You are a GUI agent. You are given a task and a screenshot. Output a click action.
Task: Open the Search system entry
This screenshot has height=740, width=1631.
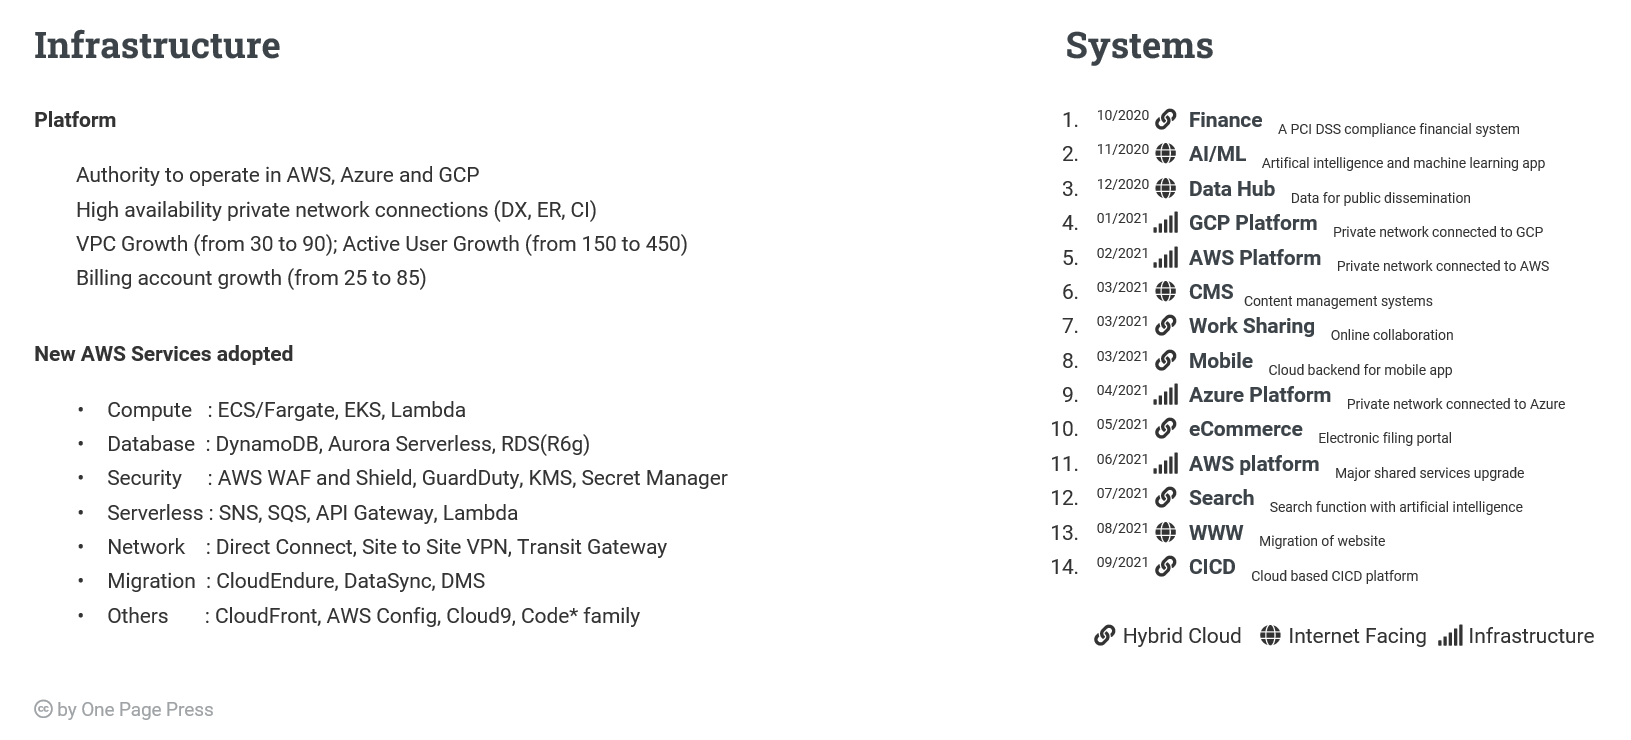pyautogui.click(x=1221, y=498)
